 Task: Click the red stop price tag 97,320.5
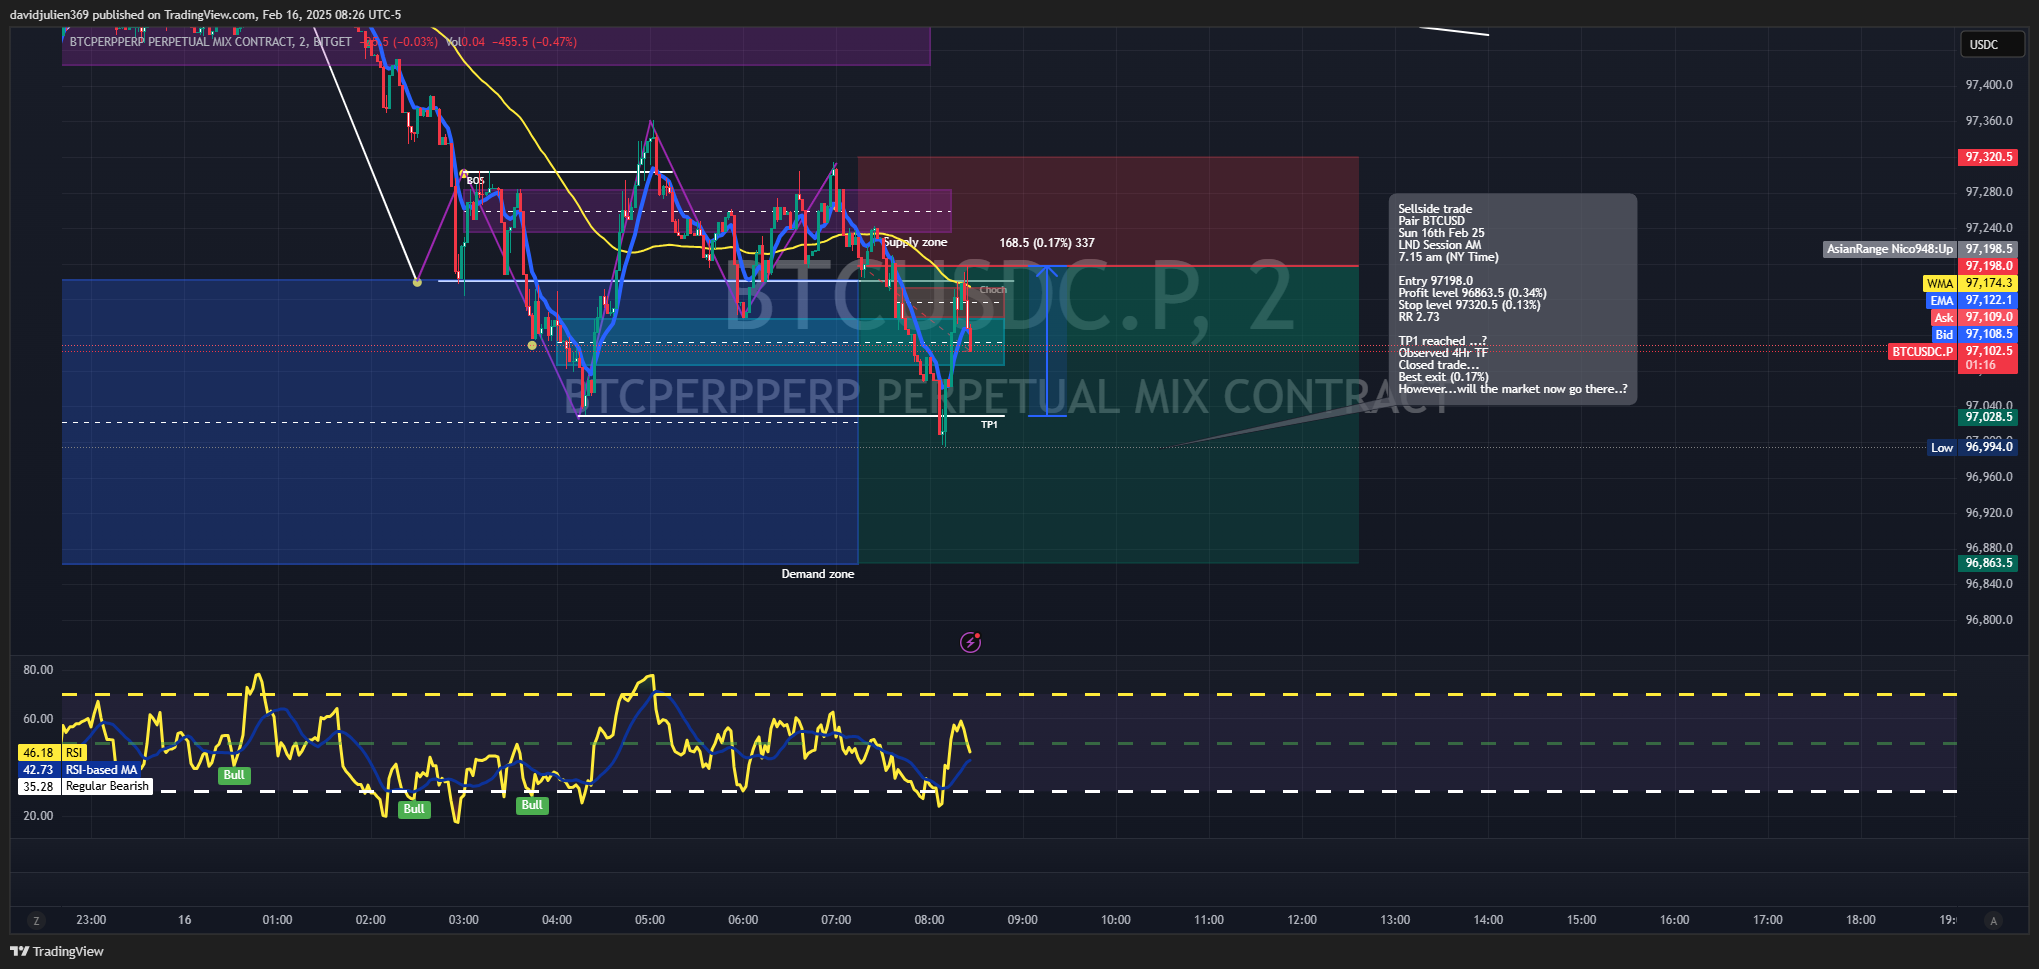tap(1987, 157)
